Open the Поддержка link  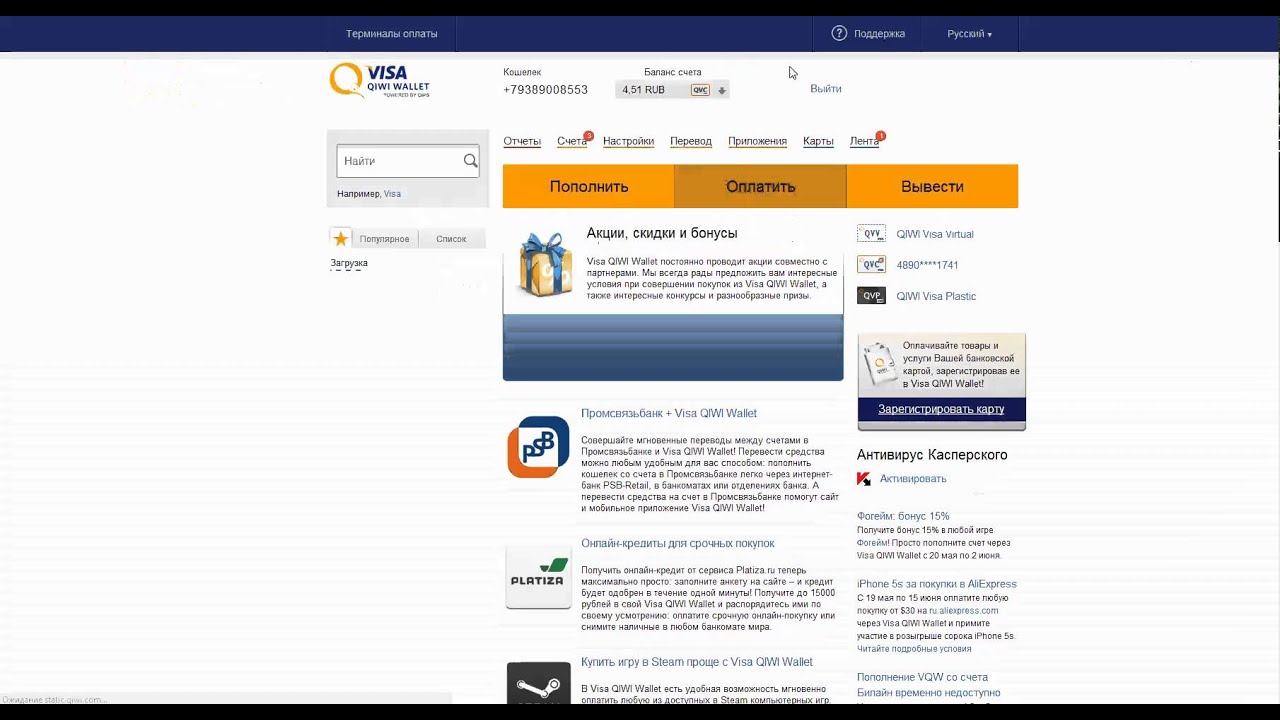pos(879,34)
